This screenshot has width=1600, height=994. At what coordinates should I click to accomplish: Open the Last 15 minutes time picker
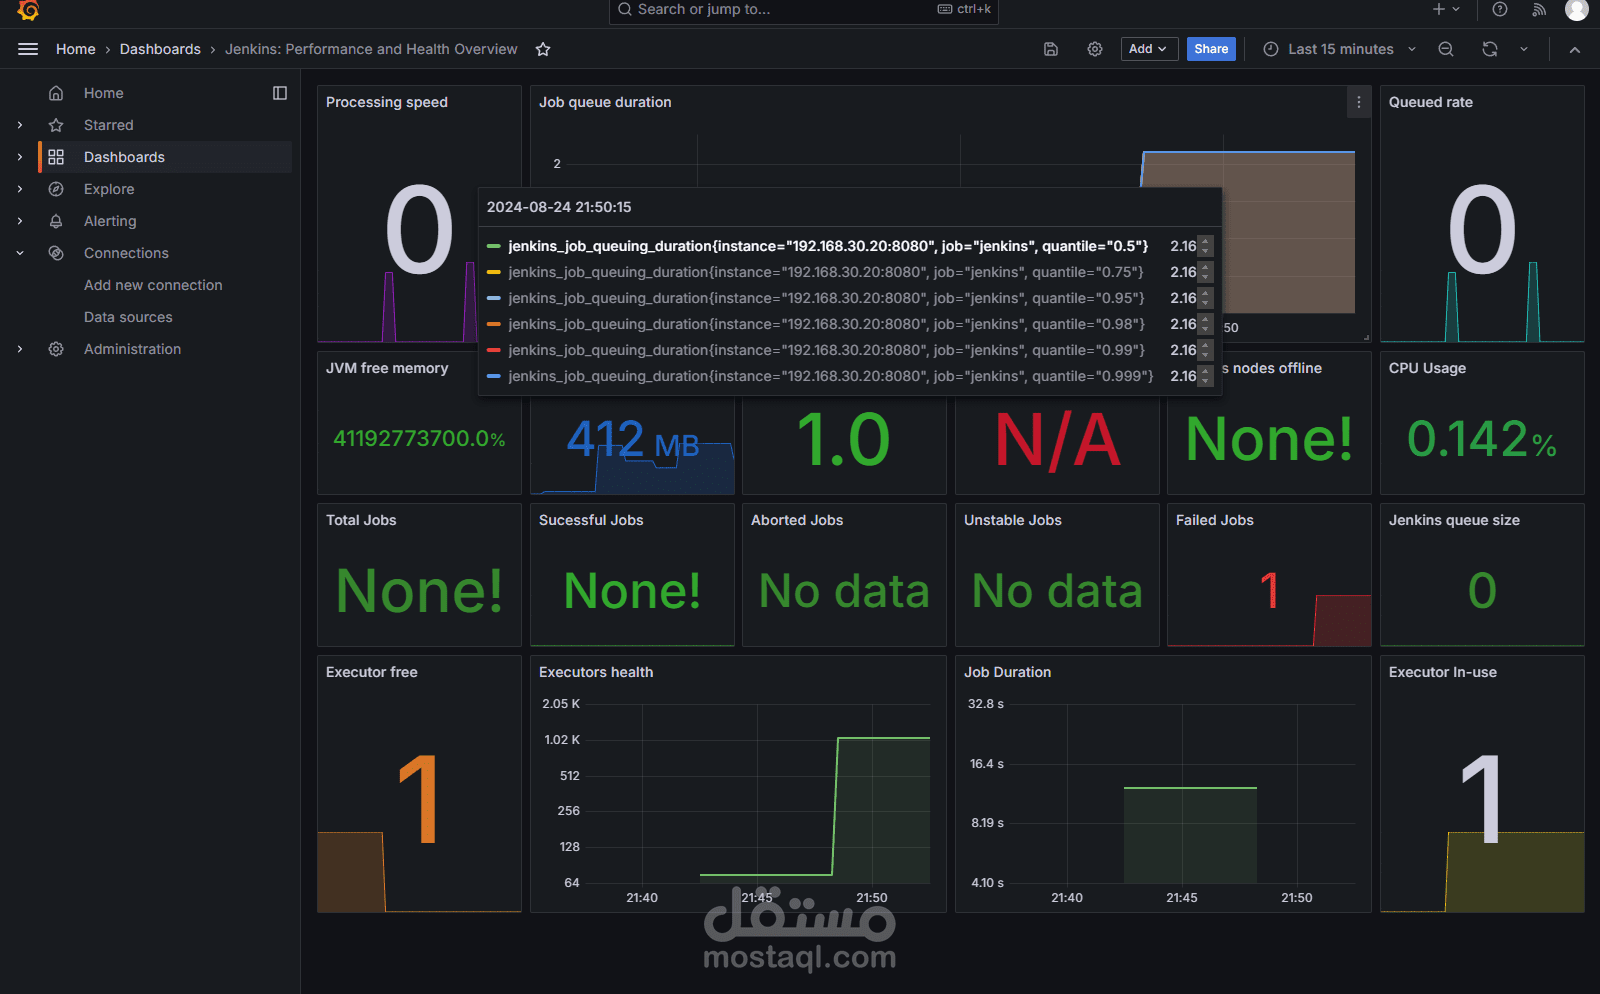pyautogui.click(x=1340, y=49)
